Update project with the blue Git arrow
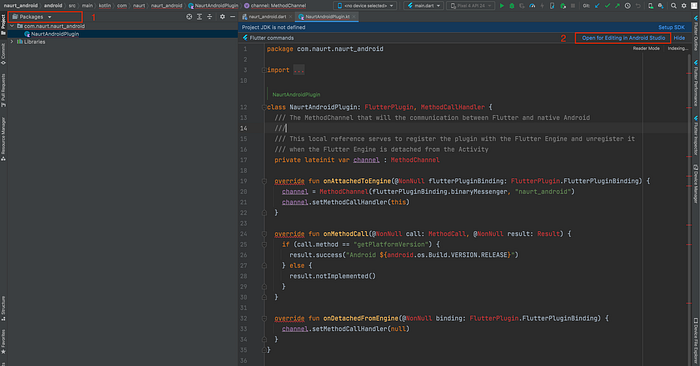This screenshot has width=700, height=366. pyautogui.click(x=597, y=6)
